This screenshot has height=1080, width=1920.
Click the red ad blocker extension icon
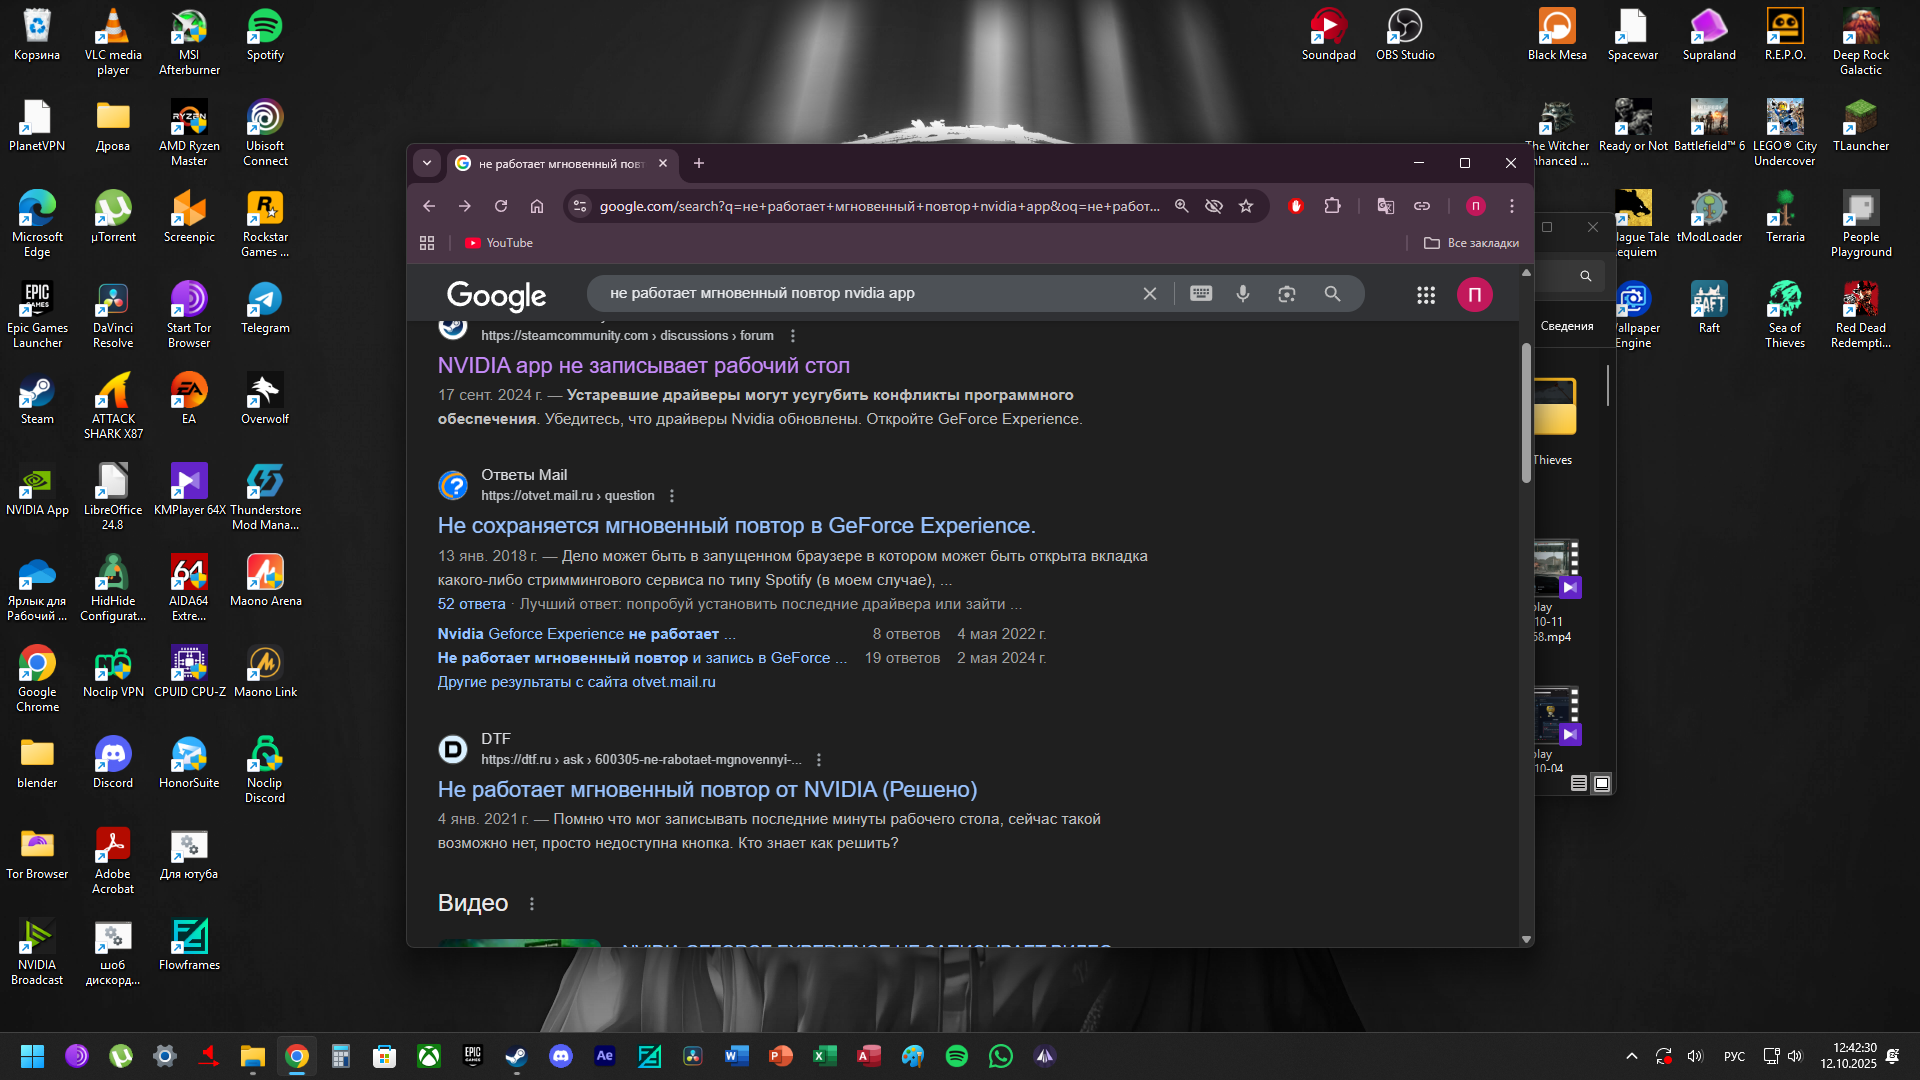pos(1296,206)
